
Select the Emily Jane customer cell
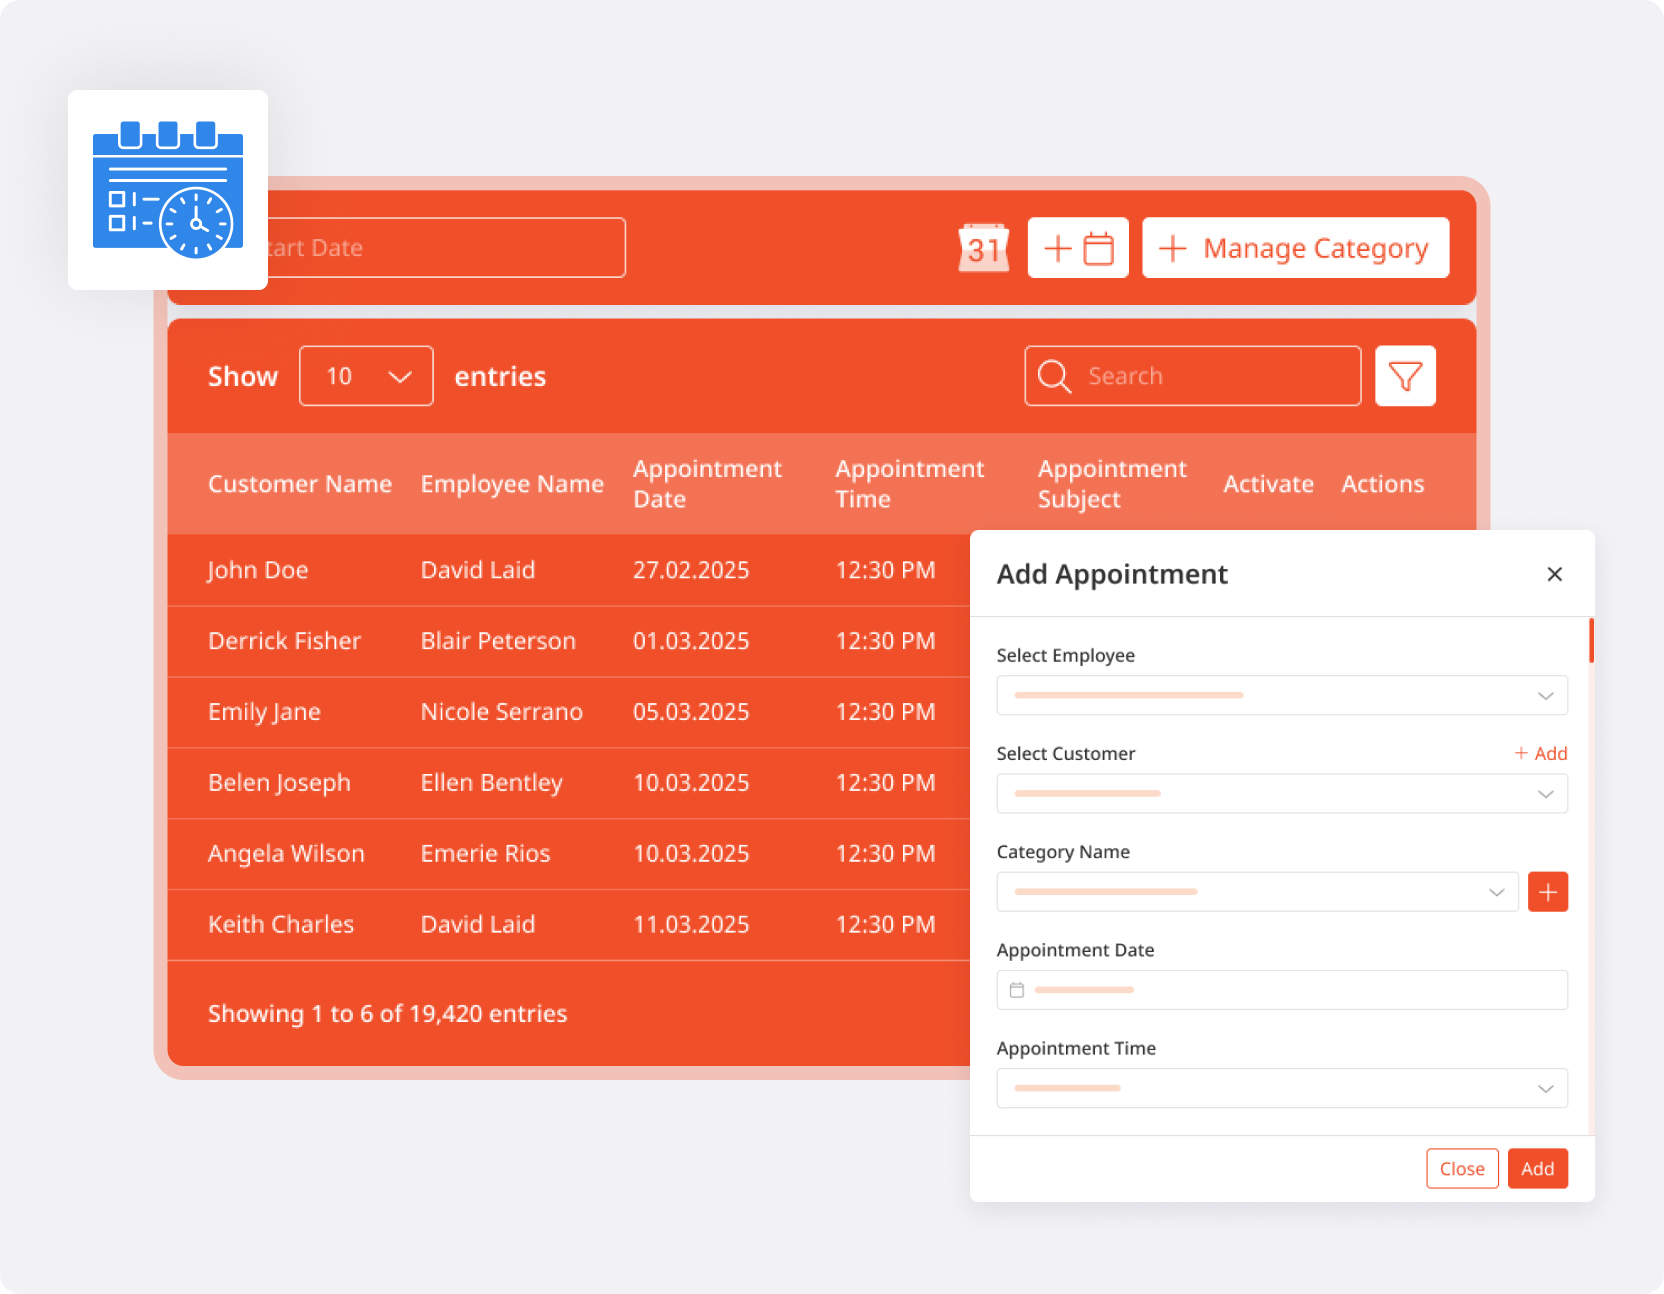point(264,712)
